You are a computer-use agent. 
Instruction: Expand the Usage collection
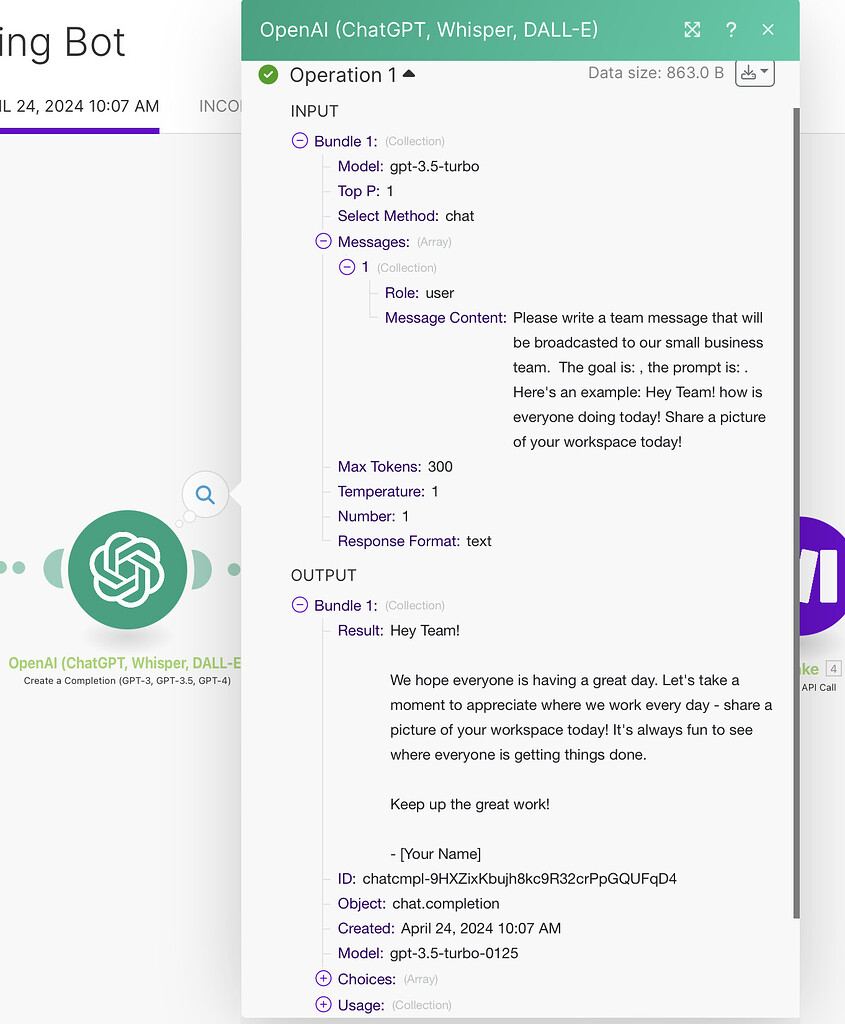pyautogui.click(x=322, y=1005)
